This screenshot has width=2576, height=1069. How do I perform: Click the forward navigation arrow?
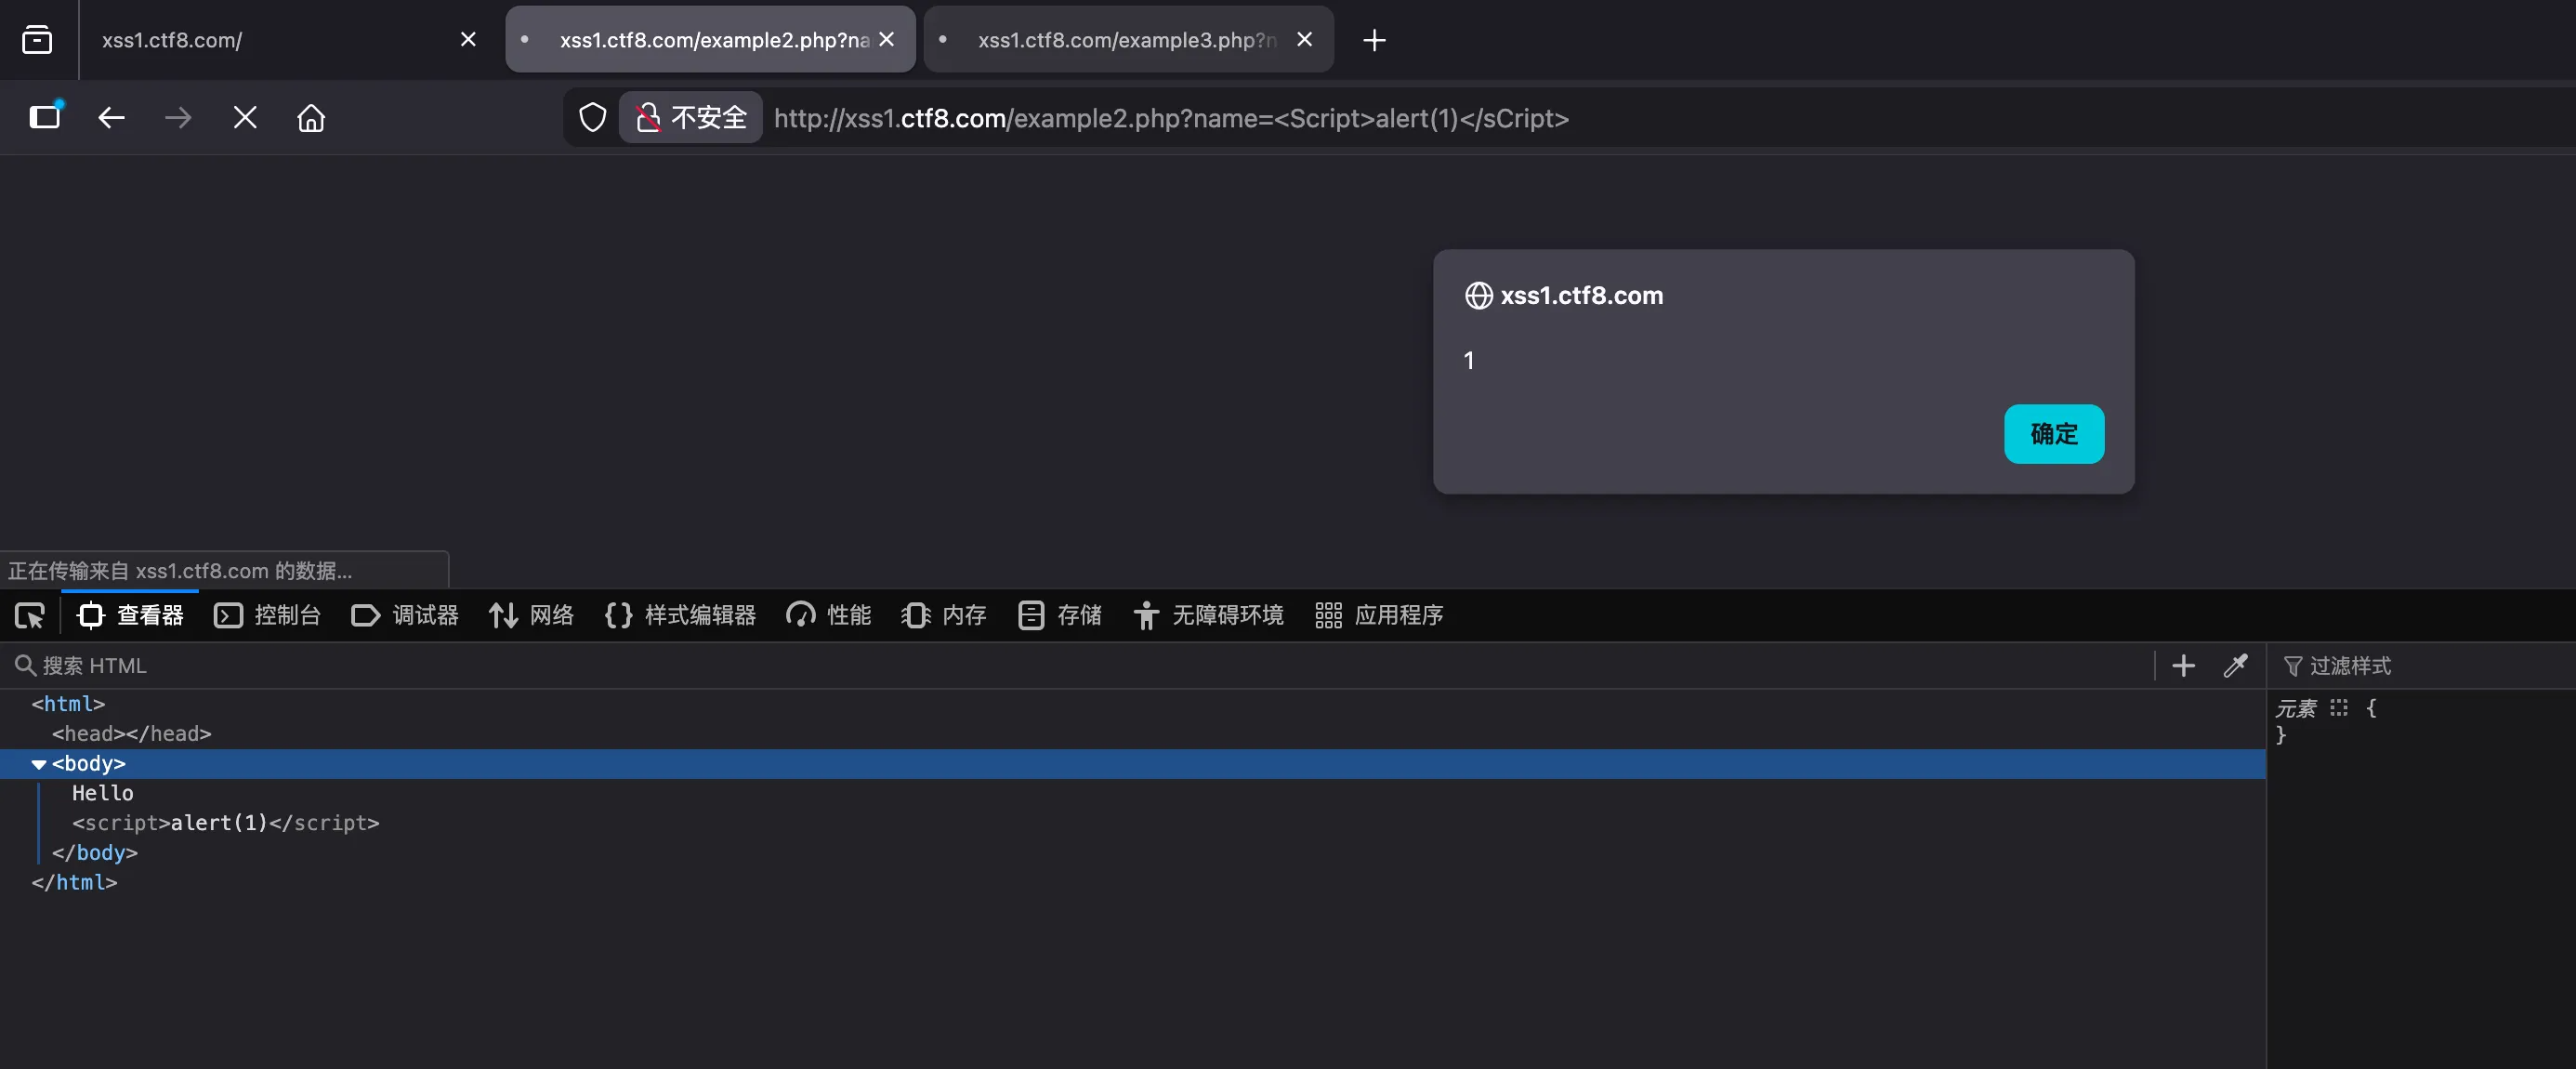(x=178, y=118)
